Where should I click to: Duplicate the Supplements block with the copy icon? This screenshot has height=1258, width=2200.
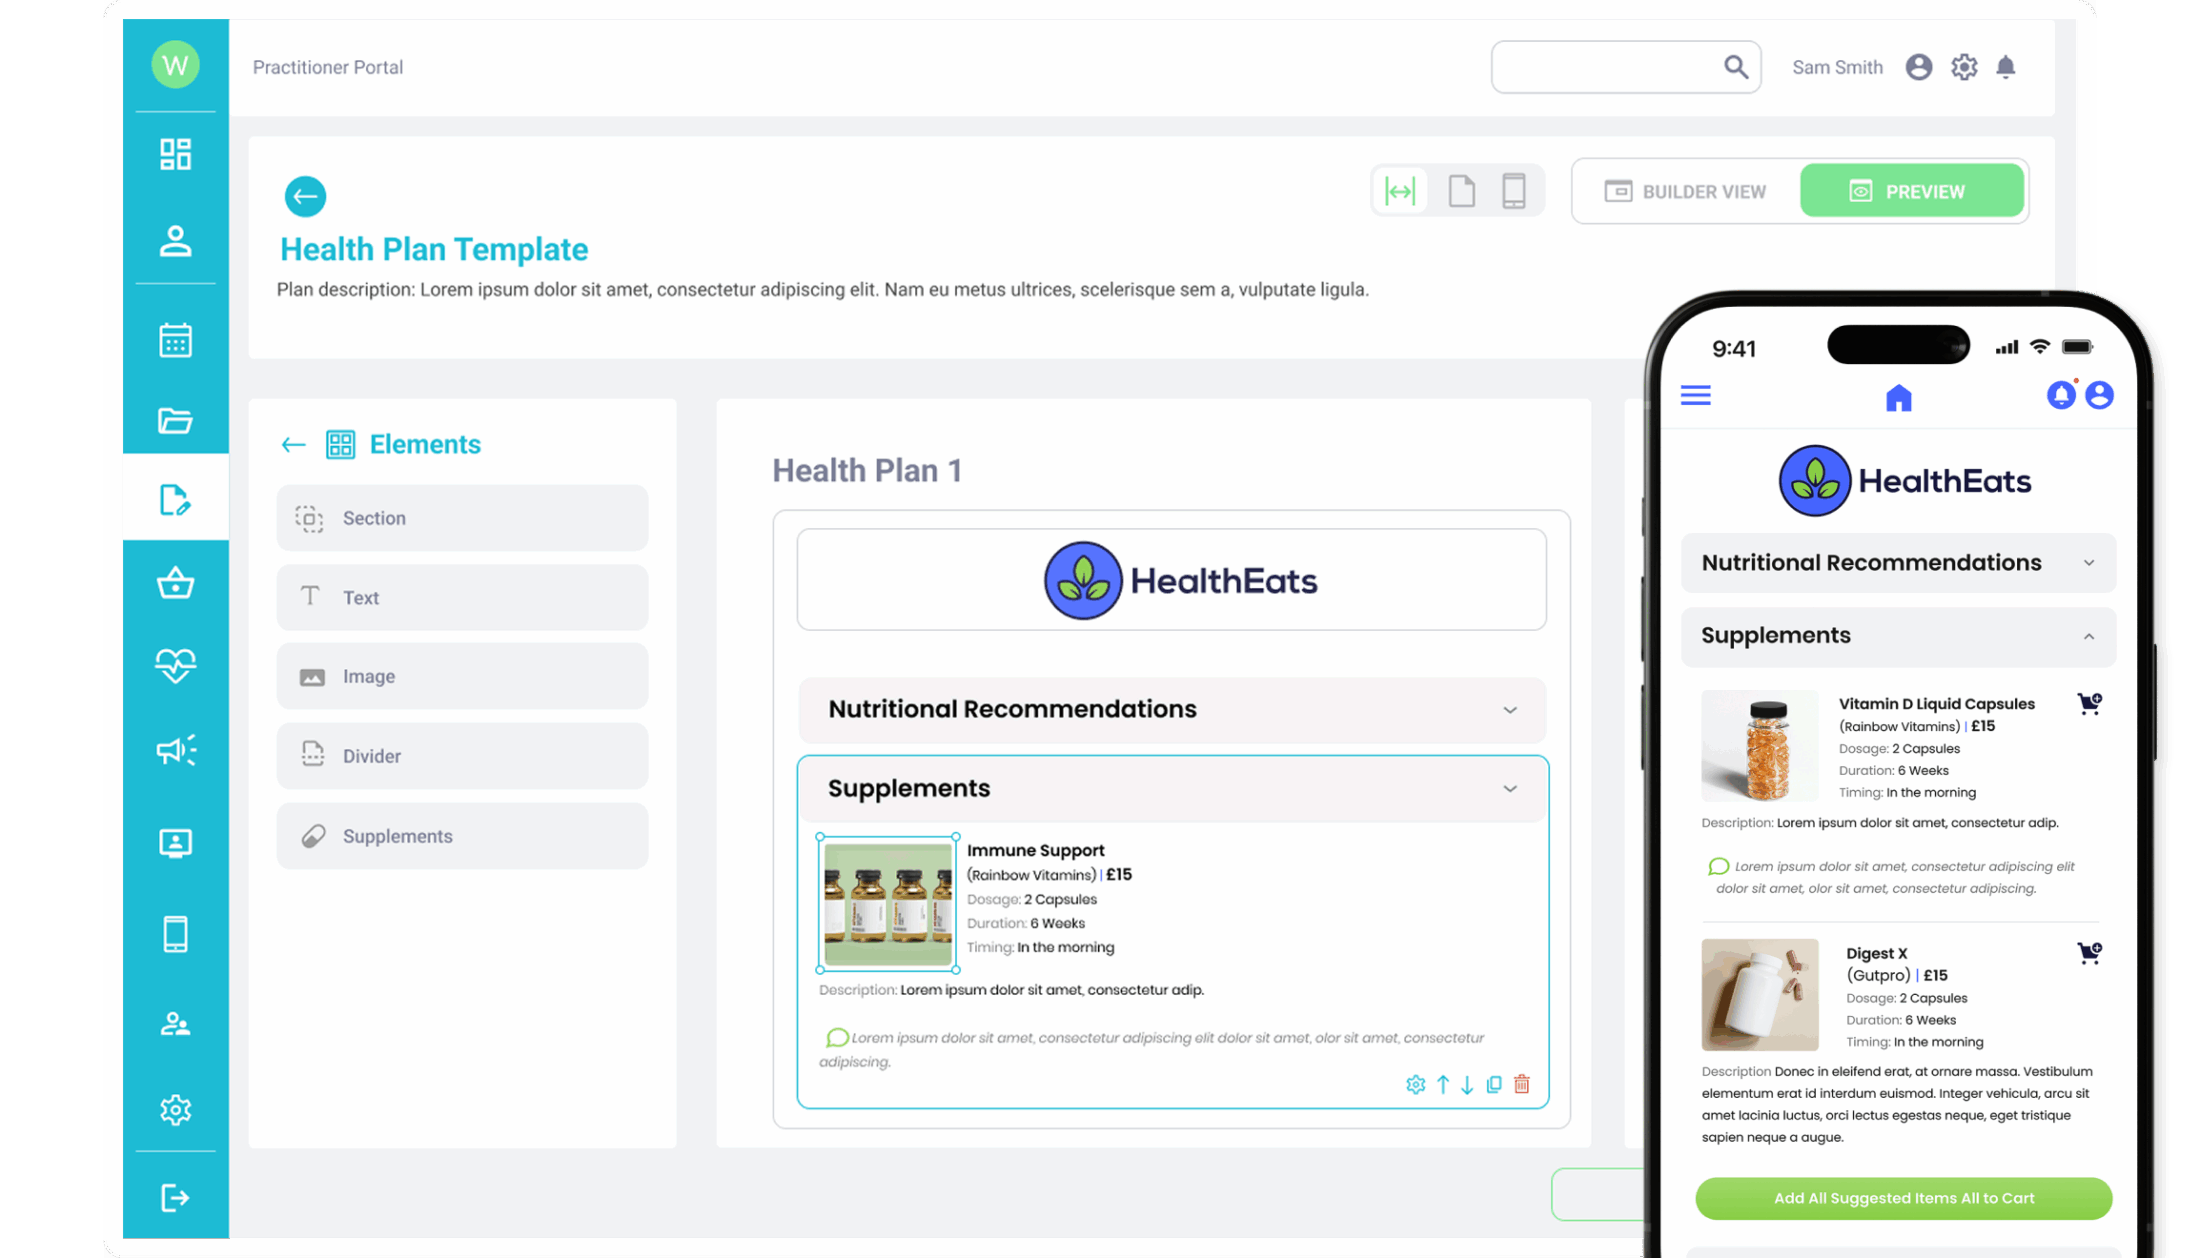[1494, 1084]
